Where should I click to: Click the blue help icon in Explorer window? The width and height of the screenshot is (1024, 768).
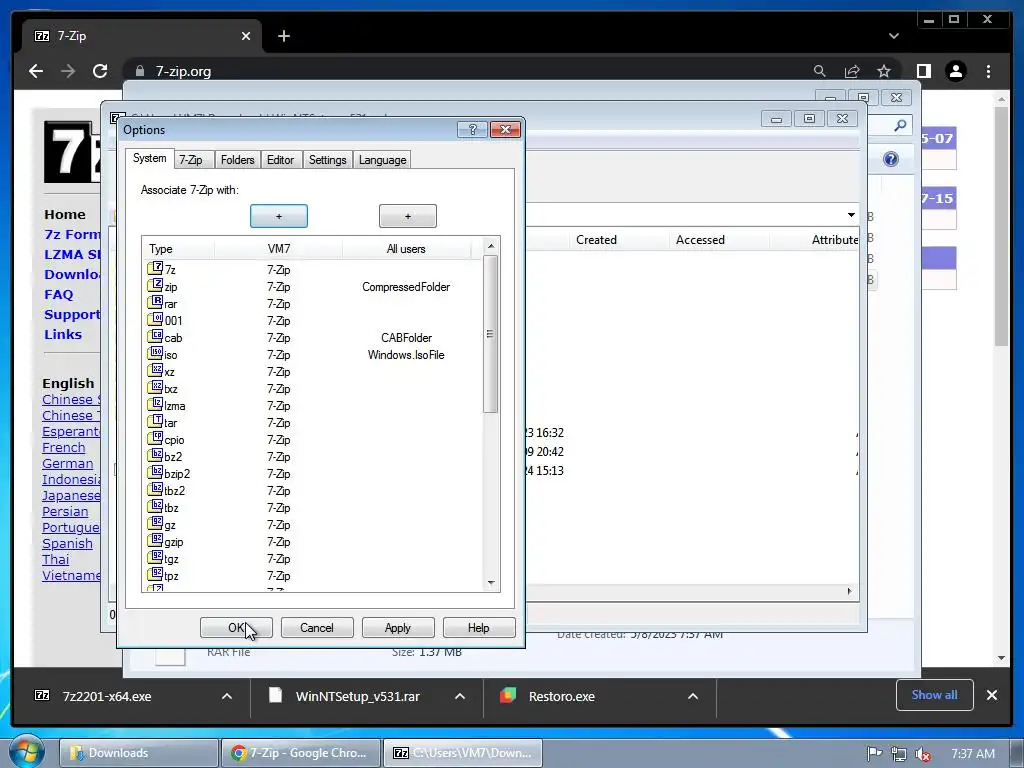[891, 159]
